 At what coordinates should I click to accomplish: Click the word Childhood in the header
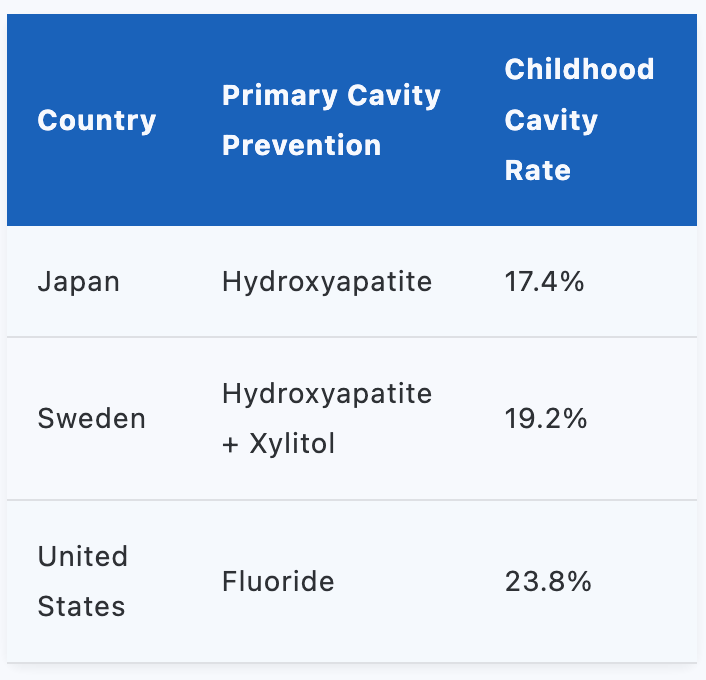pyautogui.click(x=579, y=70)
